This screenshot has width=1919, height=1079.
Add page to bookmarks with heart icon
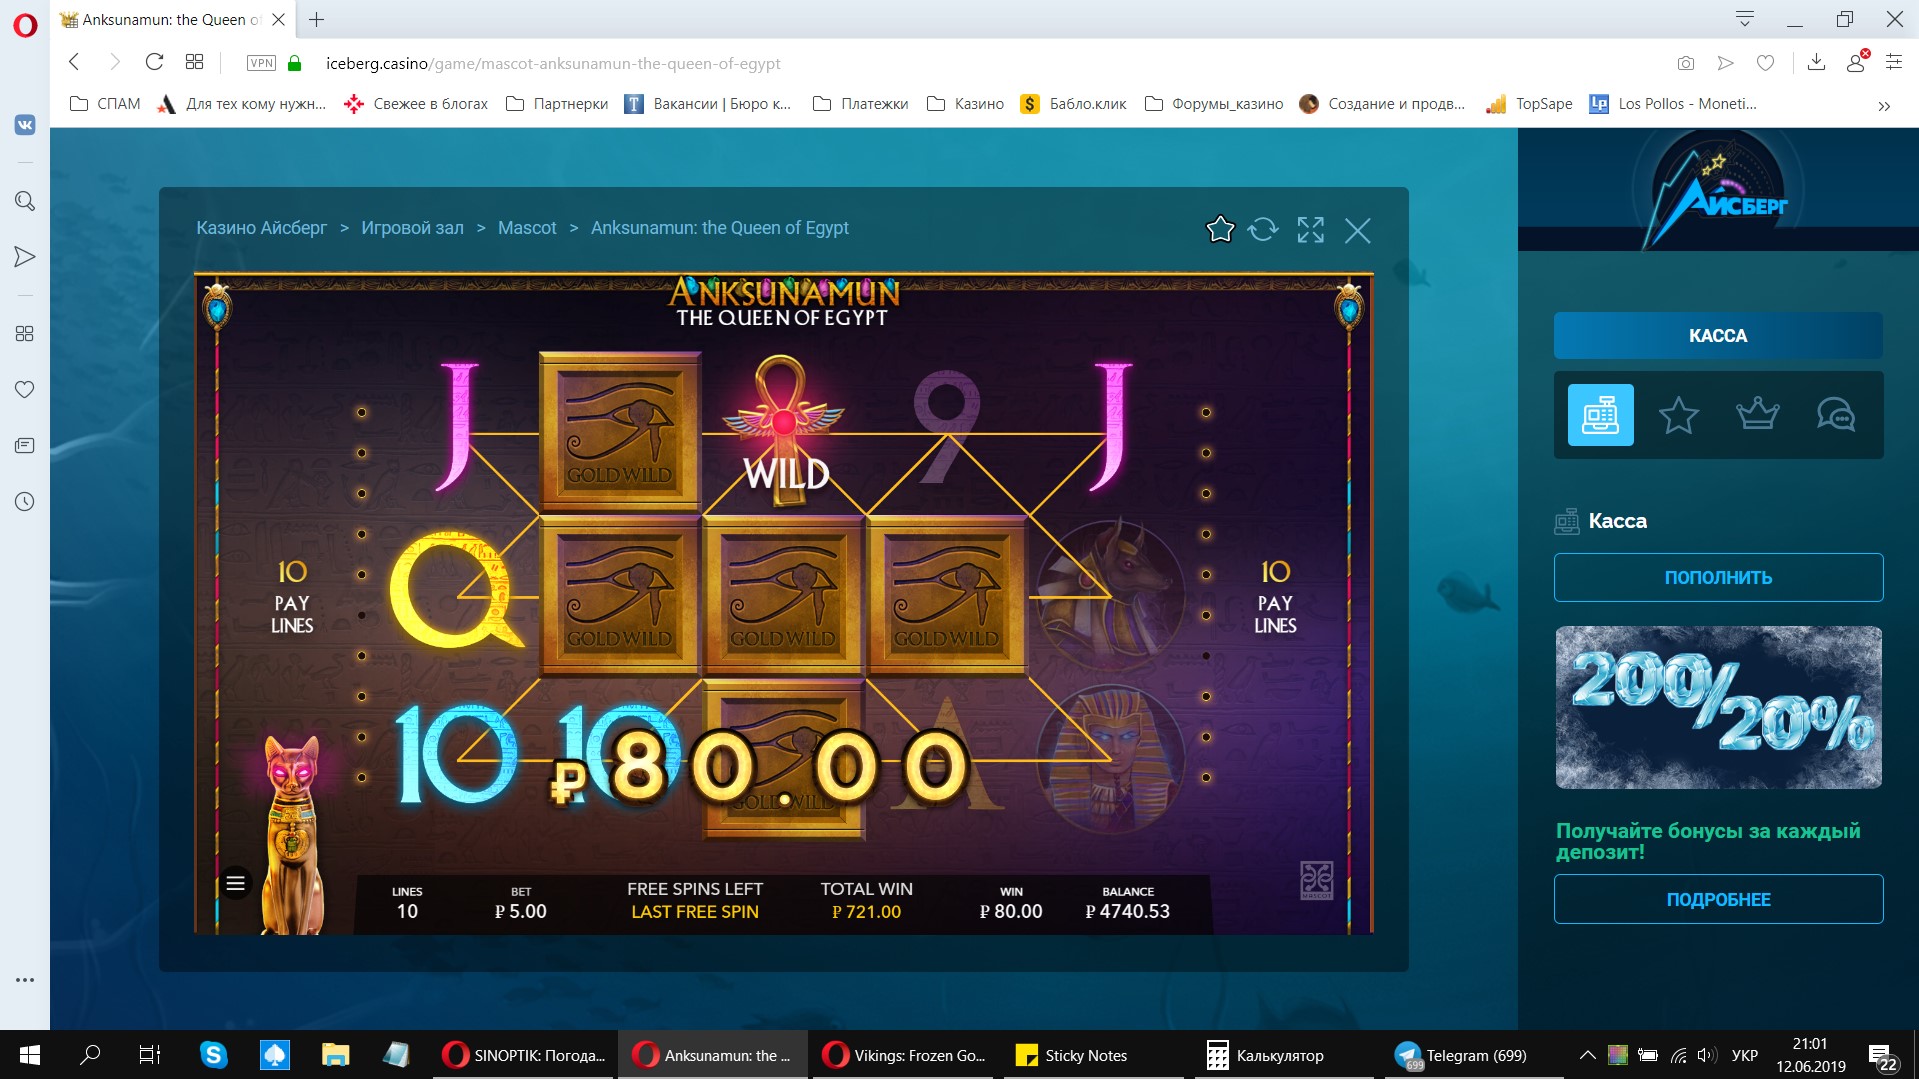(x=1766, y=63)
